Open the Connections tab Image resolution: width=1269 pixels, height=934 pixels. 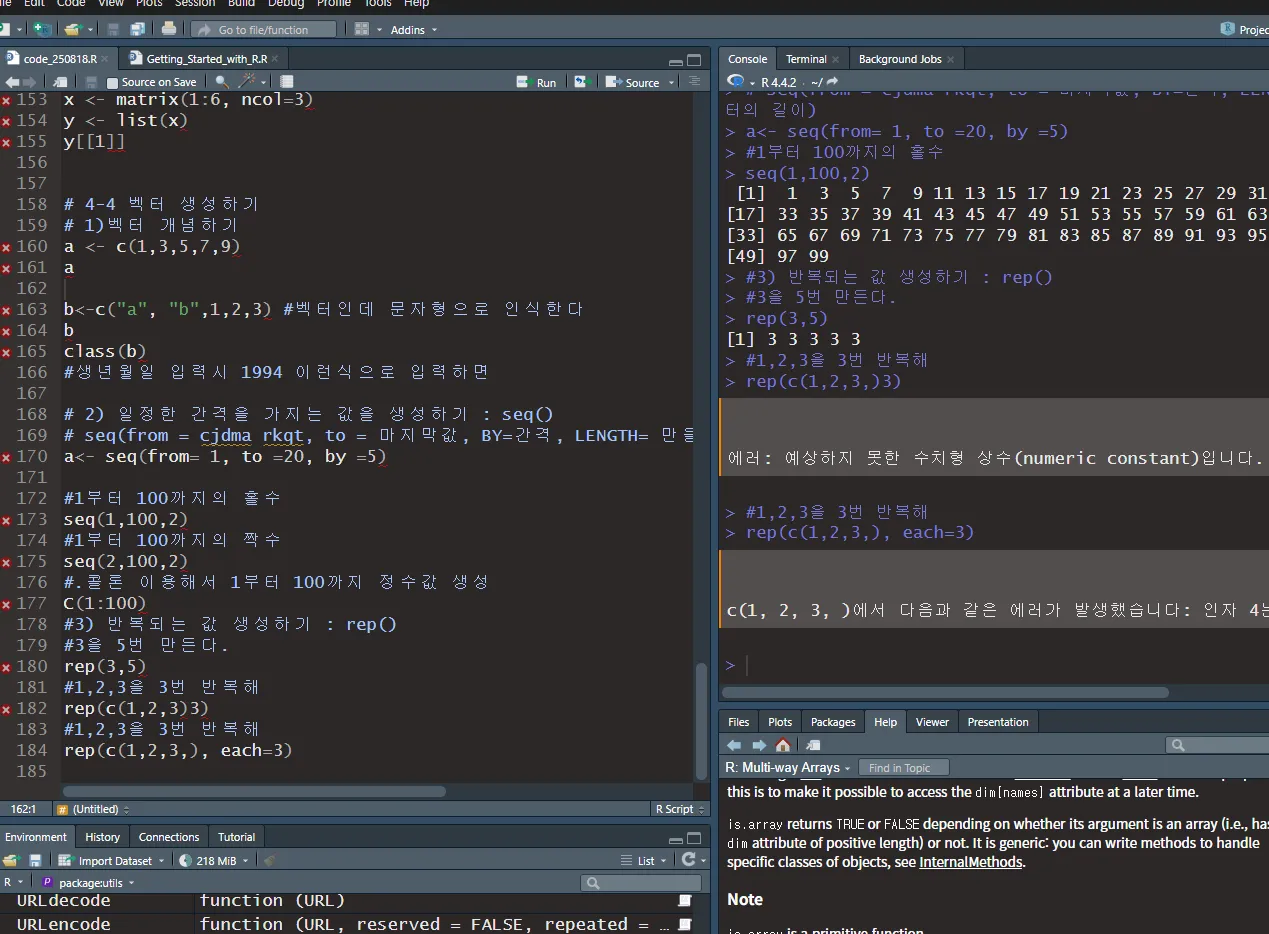pos(169,837)
